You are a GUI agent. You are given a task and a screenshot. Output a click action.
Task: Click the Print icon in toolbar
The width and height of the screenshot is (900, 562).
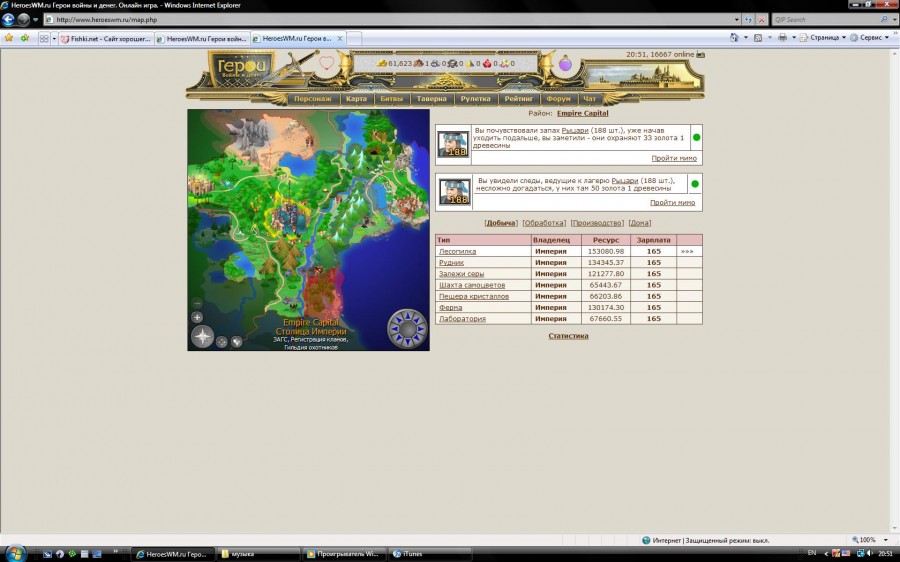(x=782, y=37)
